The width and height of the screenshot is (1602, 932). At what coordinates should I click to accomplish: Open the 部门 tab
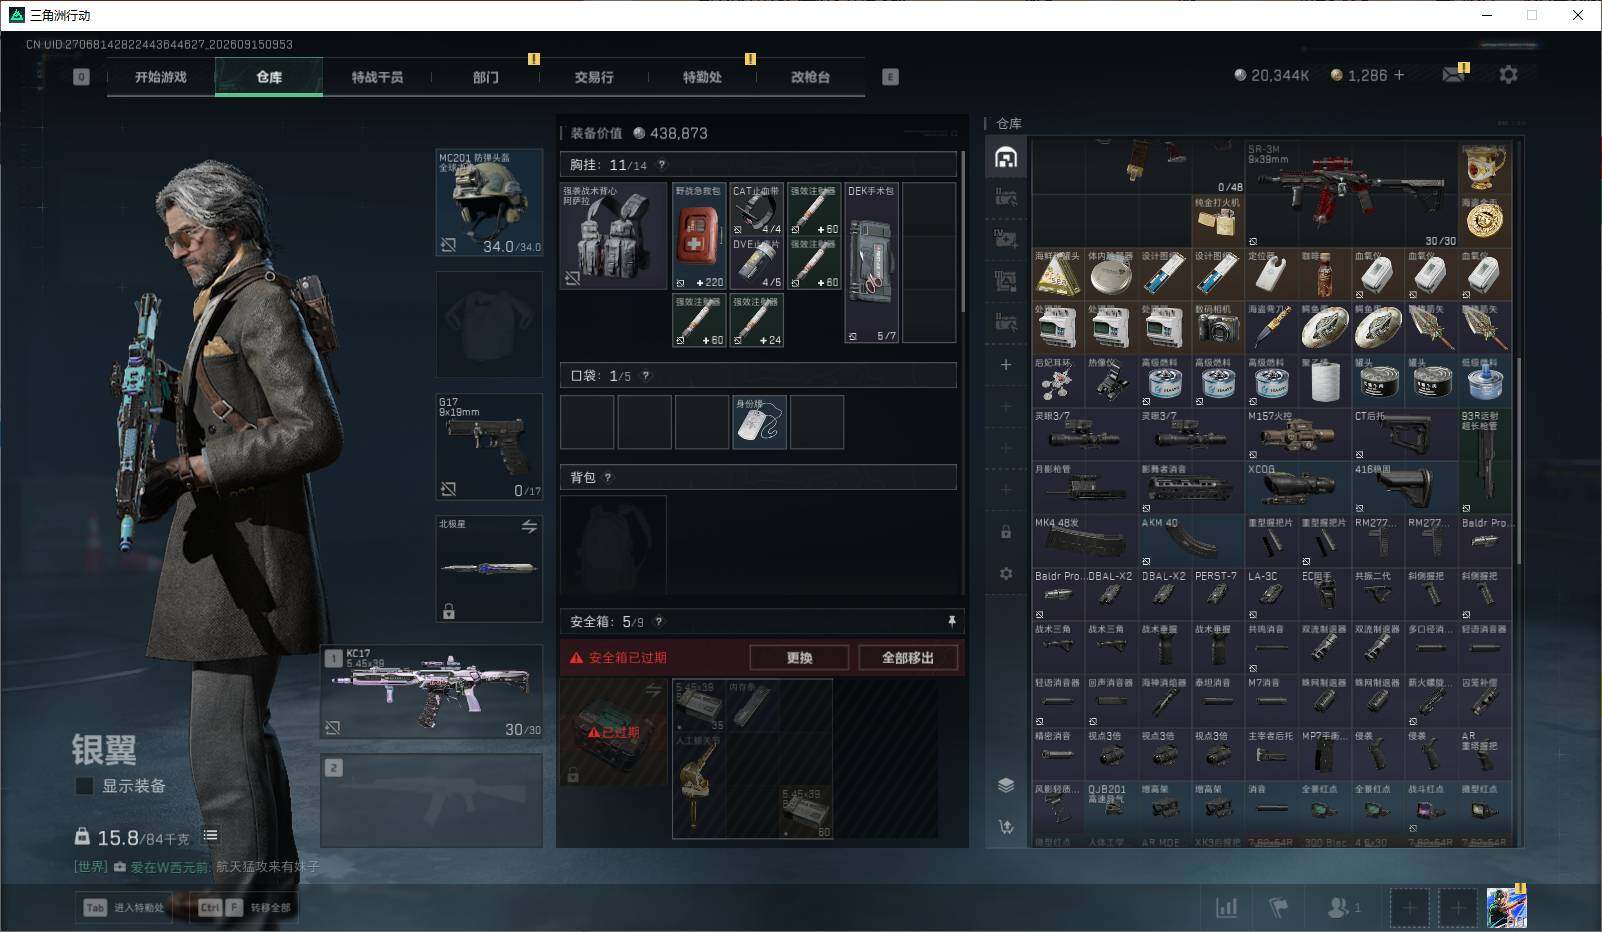pos(485,77)
